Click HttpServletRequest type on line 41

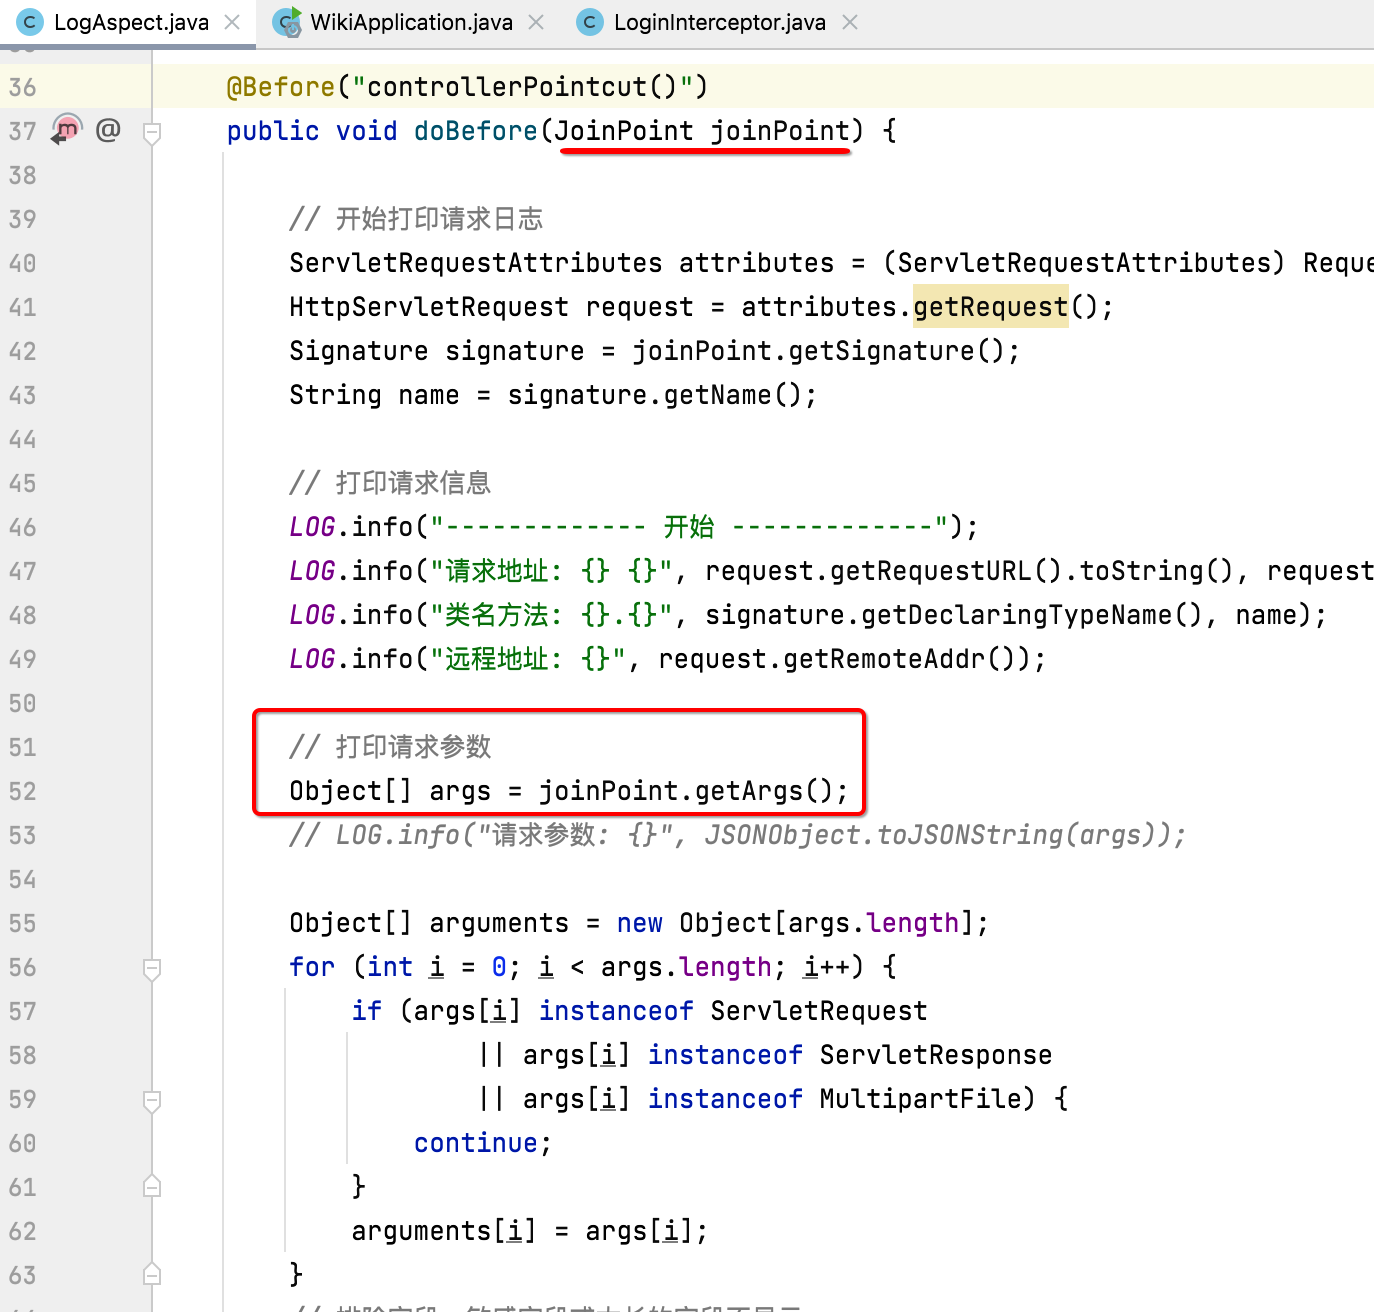[x=429, y=307]
